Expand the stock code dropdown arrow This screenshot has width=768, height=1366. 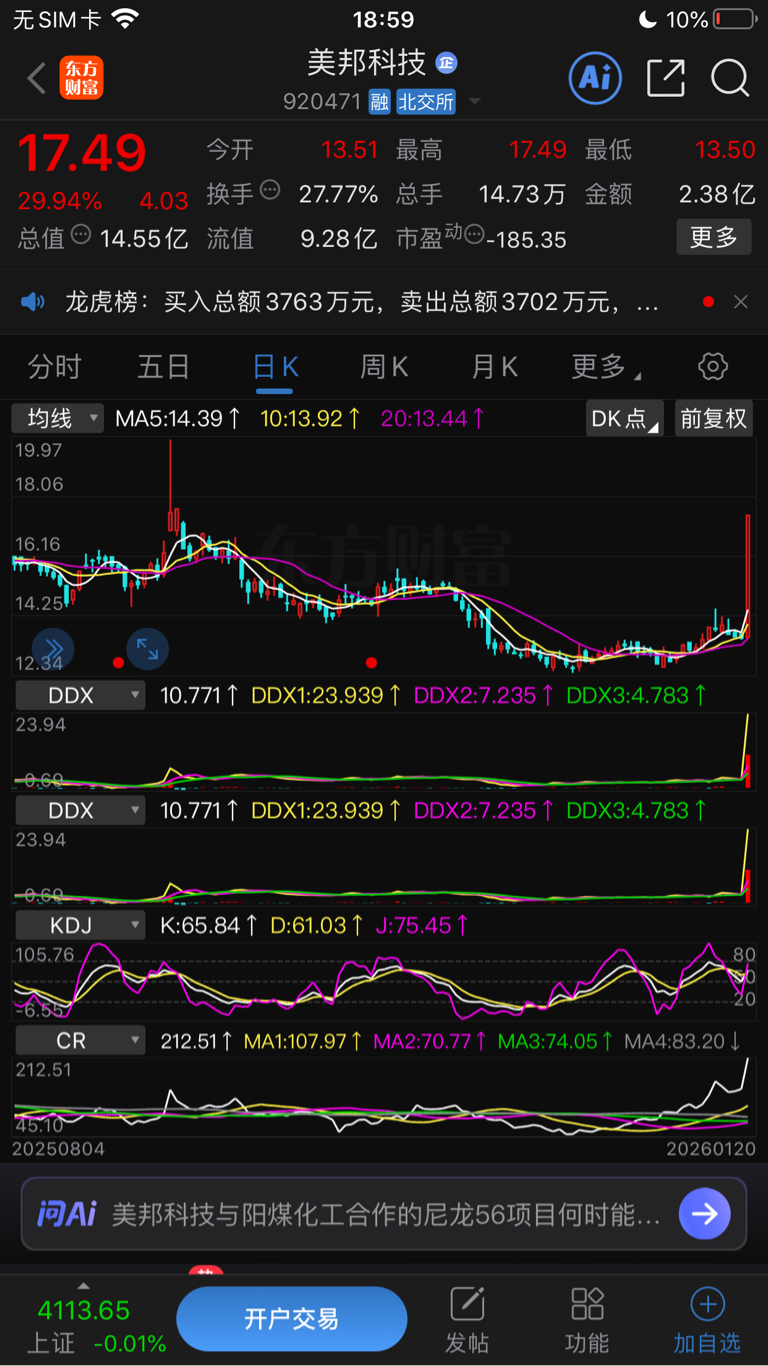click(475, 102)
